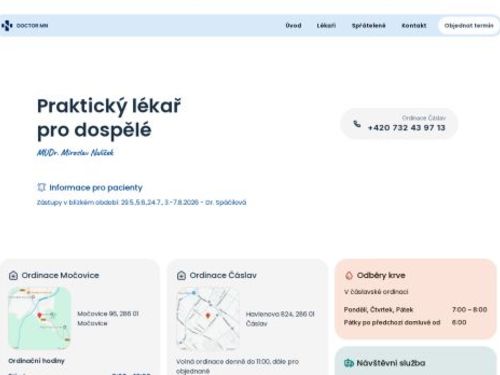Image resolution: width=500 pixels, height=375 pixels.
Task: Click the MUDr. Miroslav signature text
Action: tap(75, 153)
